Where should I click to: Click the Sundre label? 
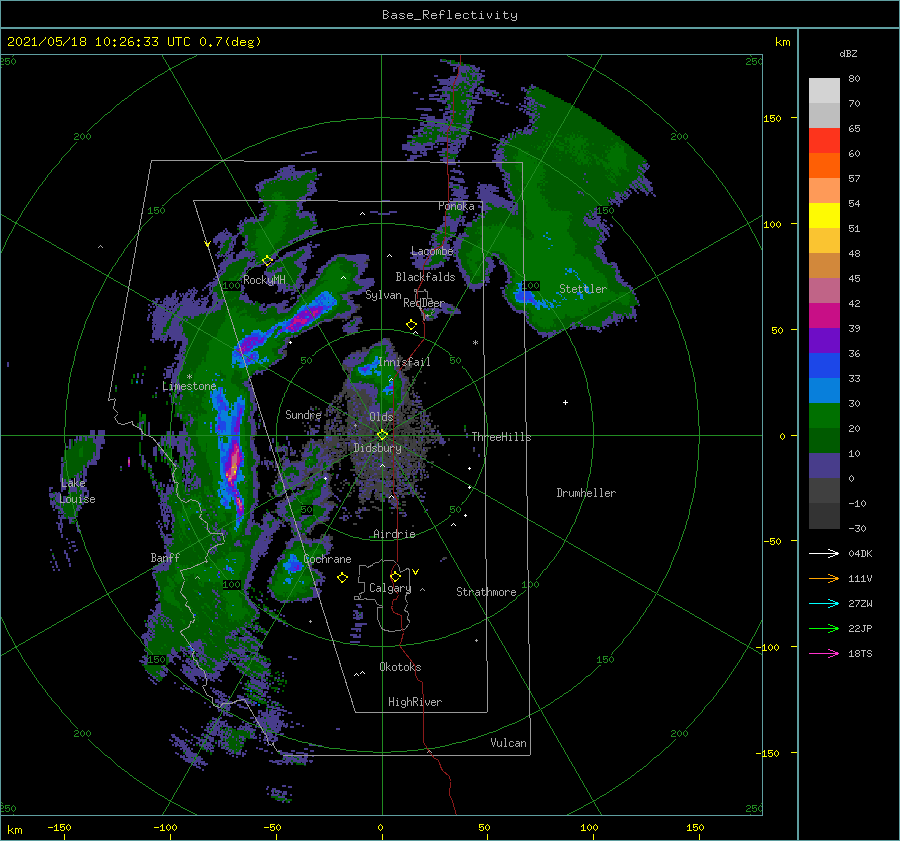pyautogui.click(x=303, y=414)
